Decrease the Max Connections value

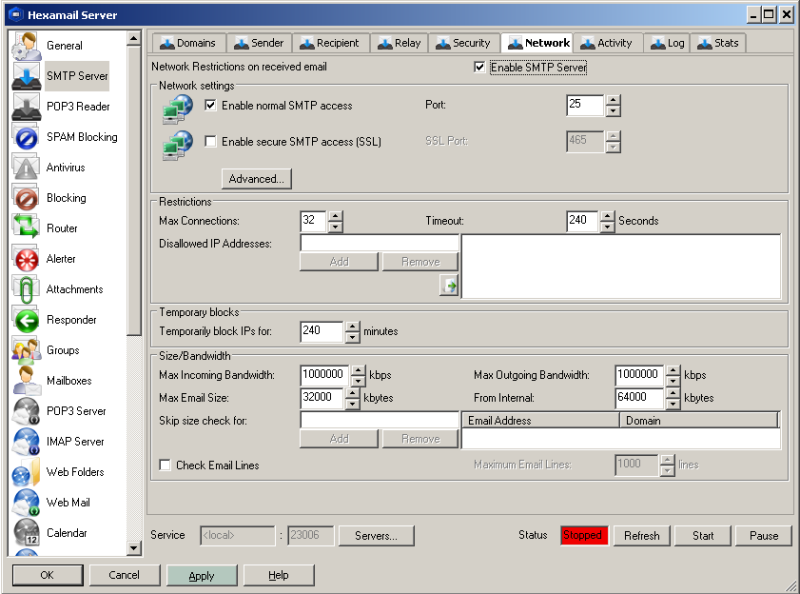click(336, 226)
